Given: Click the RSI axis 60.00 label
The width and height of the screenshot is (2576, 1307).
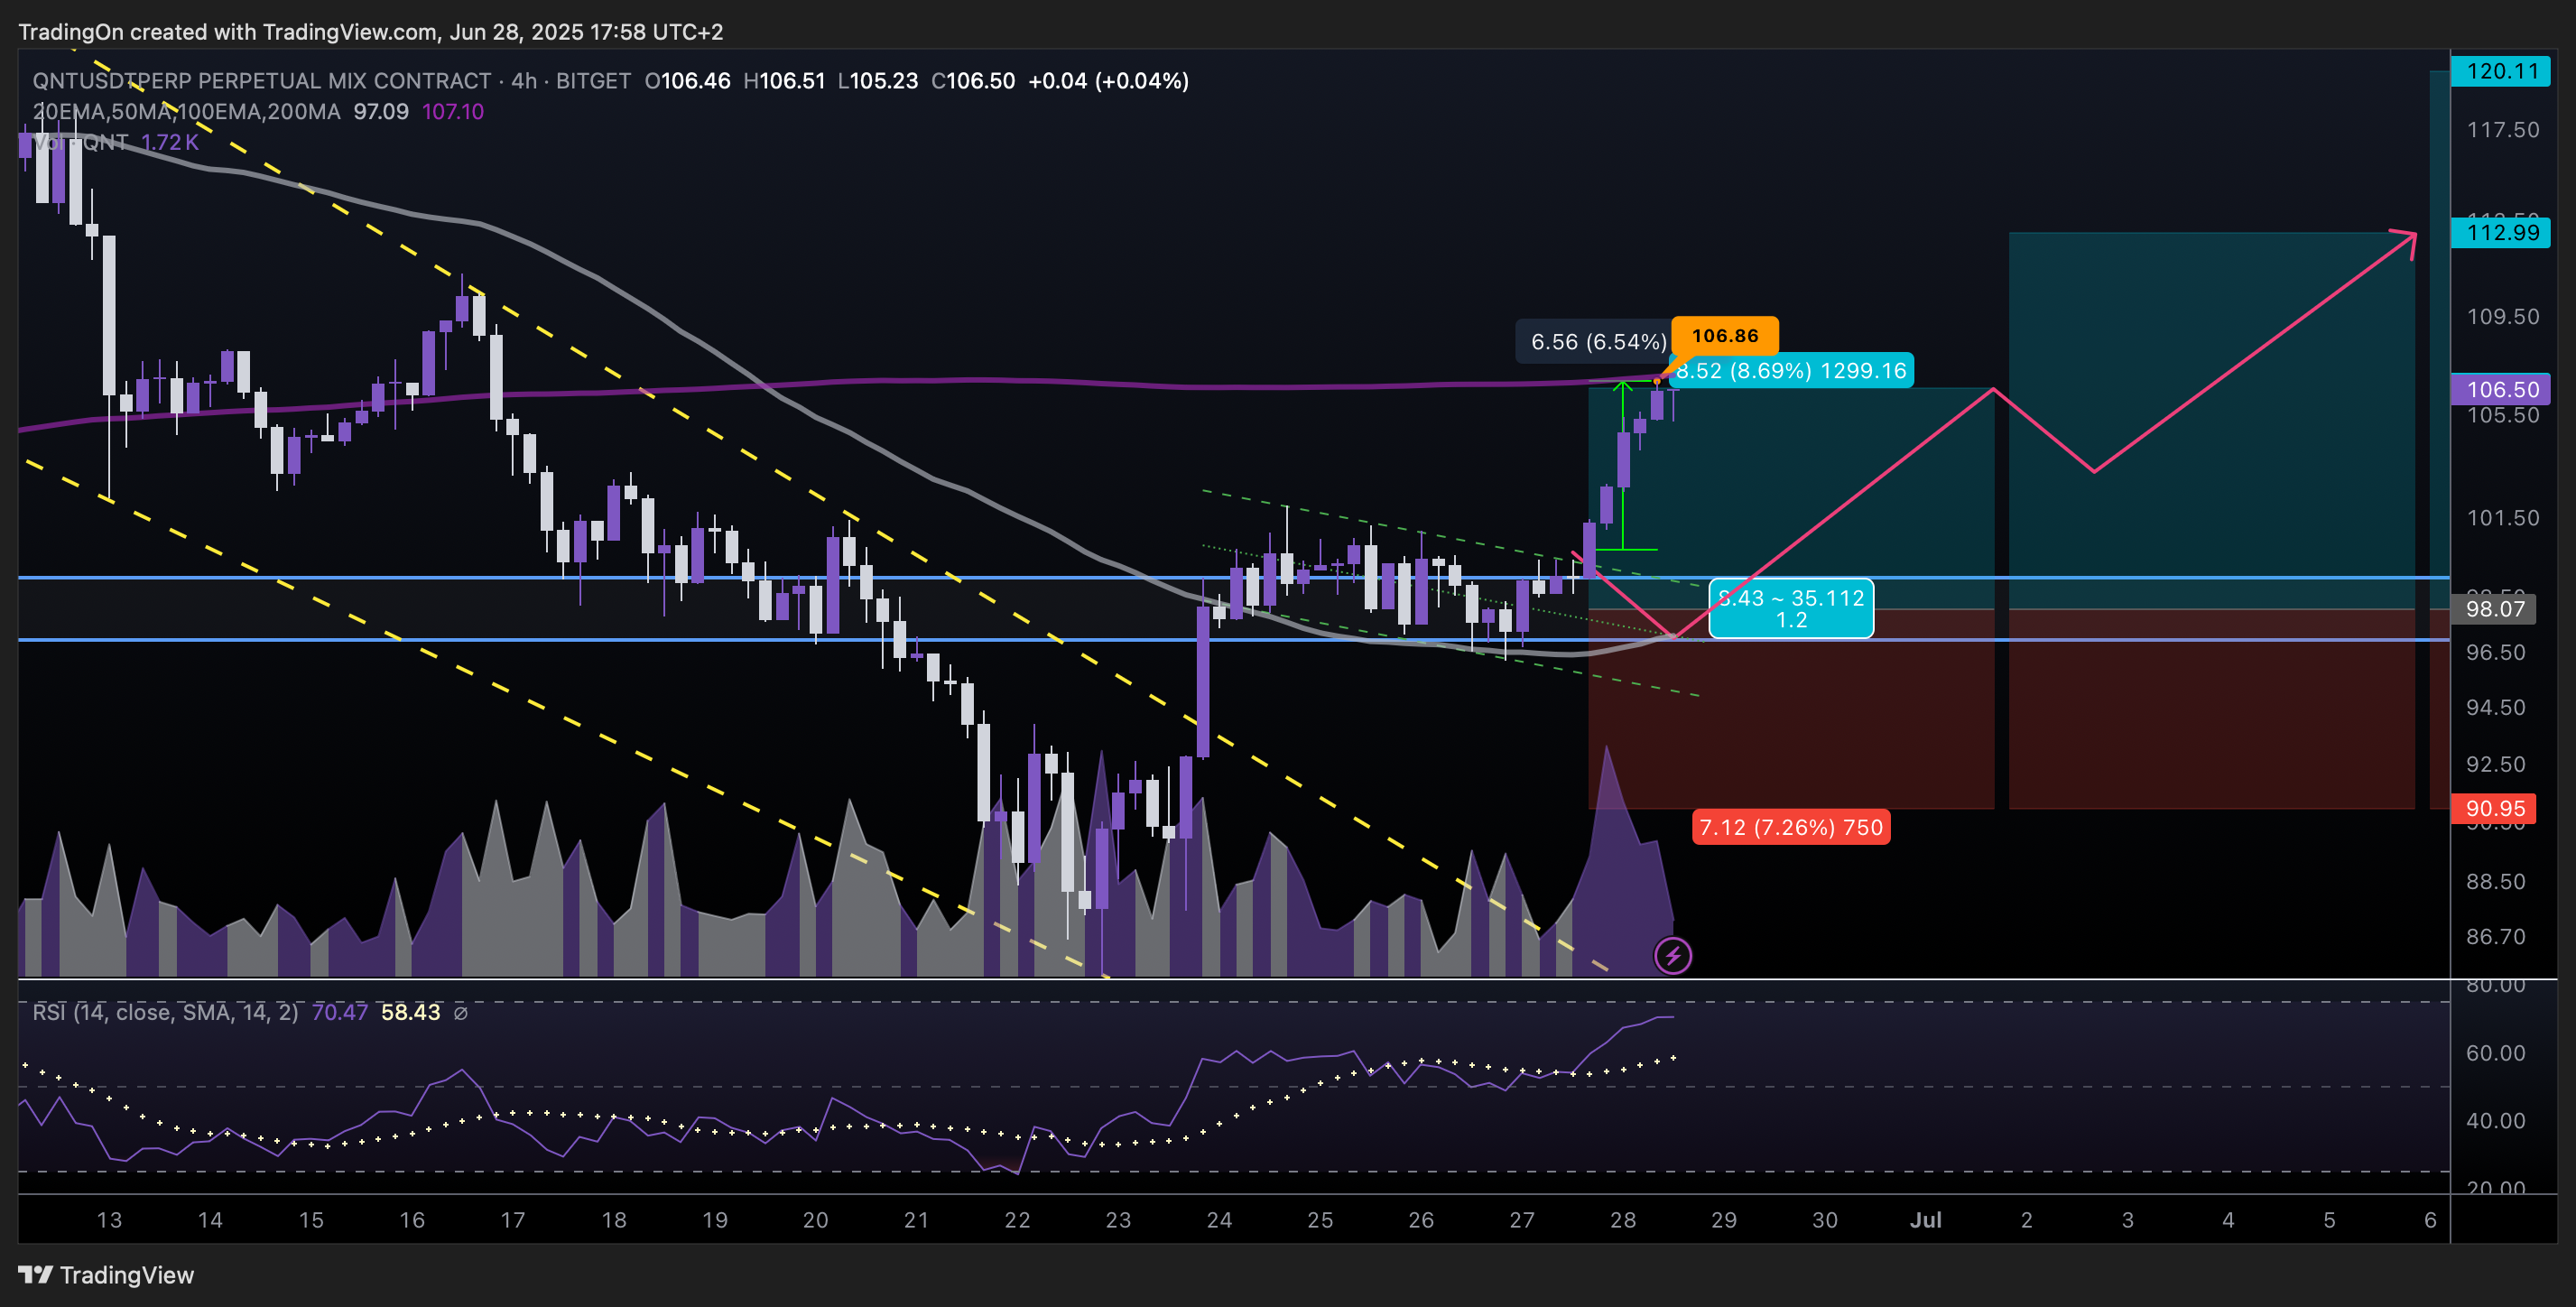Looking at the screenshot, I should point(2495,1053).
